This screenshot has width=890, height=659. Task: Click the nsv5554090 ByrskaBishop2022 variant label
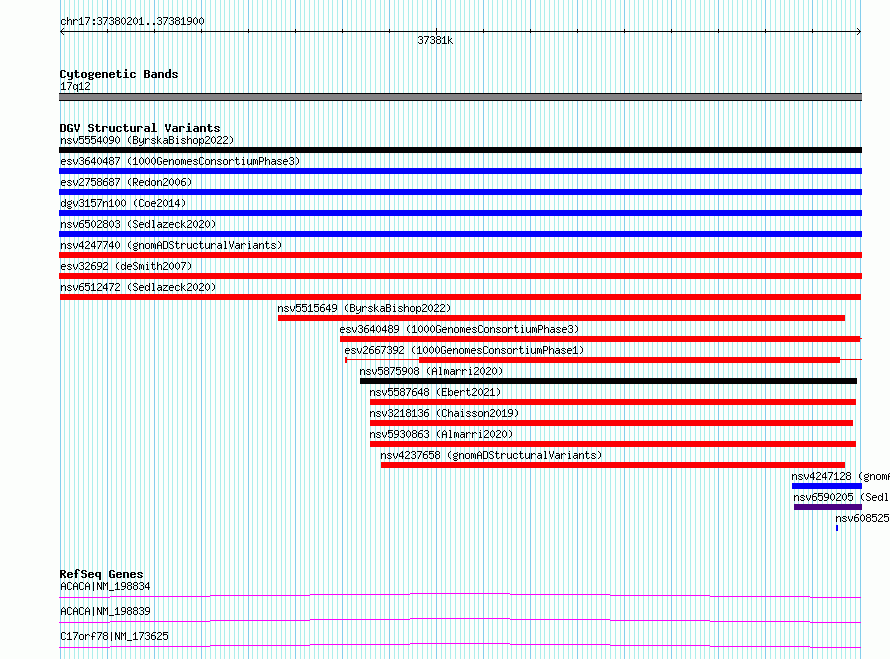[147, 140]
